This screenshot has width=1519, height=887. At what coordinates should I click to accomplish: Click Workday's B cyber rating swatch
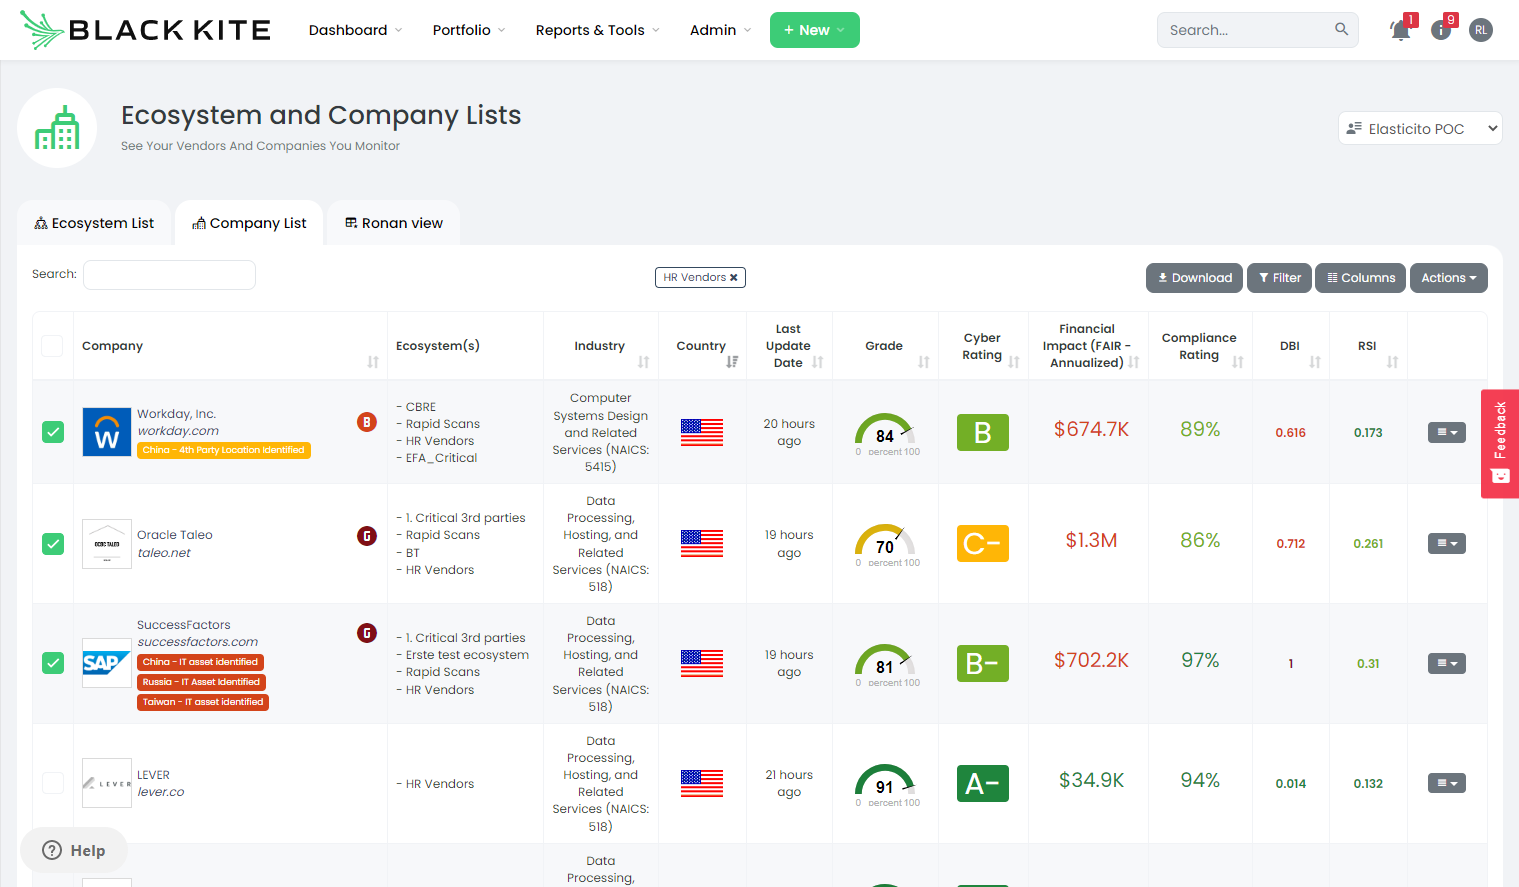pyautogui.click(x=983, y=432)
